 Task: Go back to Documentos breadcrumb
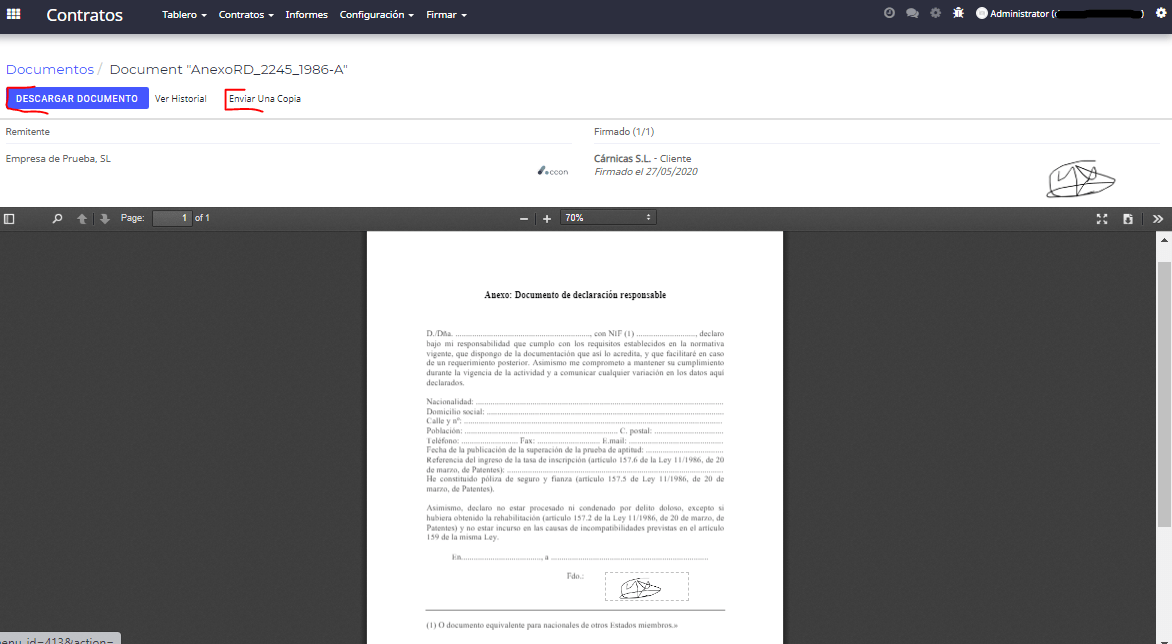[x=50, y=69]
